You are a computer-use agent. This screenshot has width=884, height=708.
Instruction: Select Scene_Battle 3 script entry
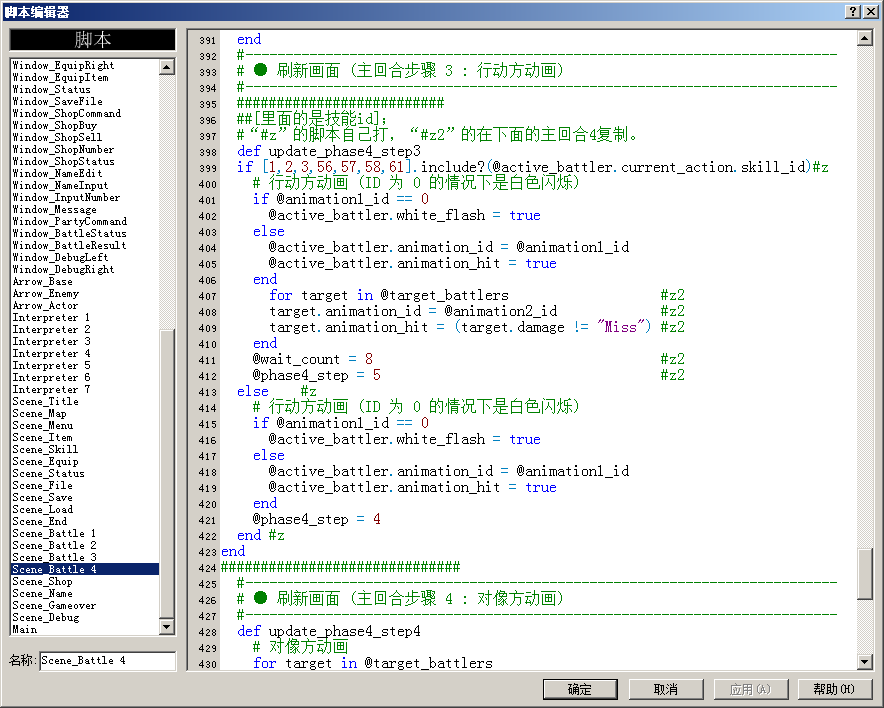[85, 557]
